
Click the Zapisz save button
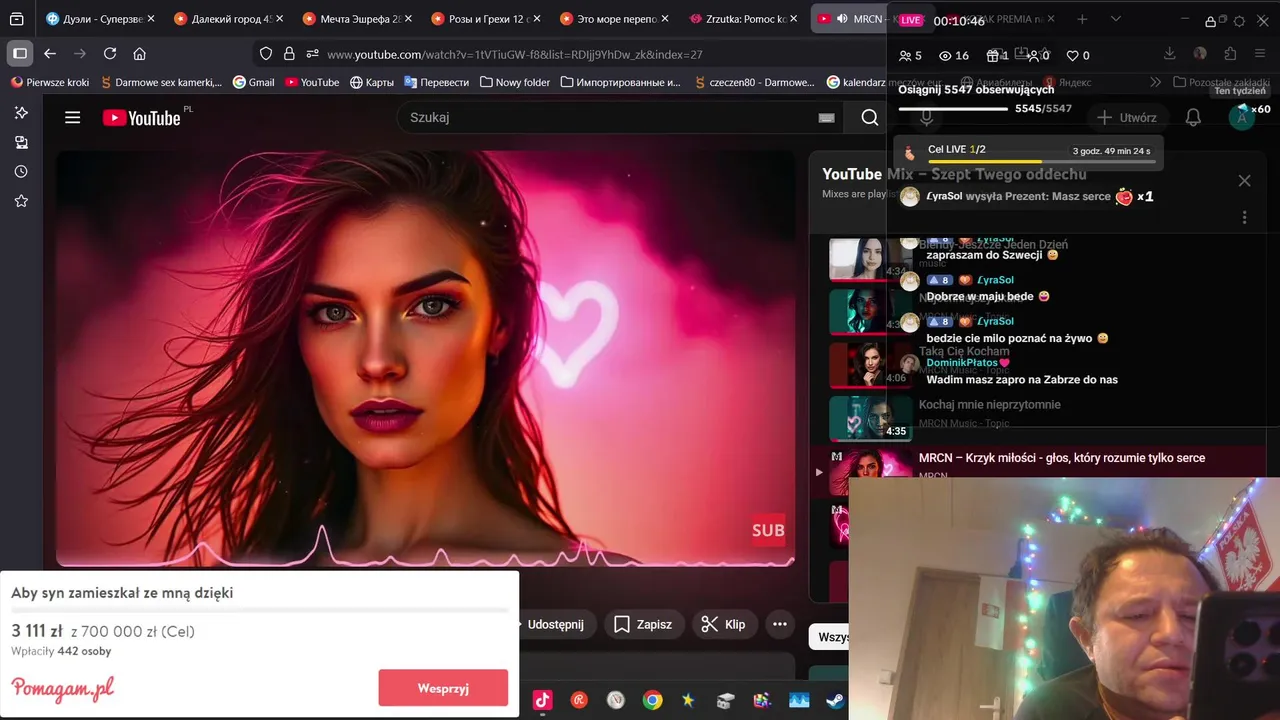pos(643,624)
